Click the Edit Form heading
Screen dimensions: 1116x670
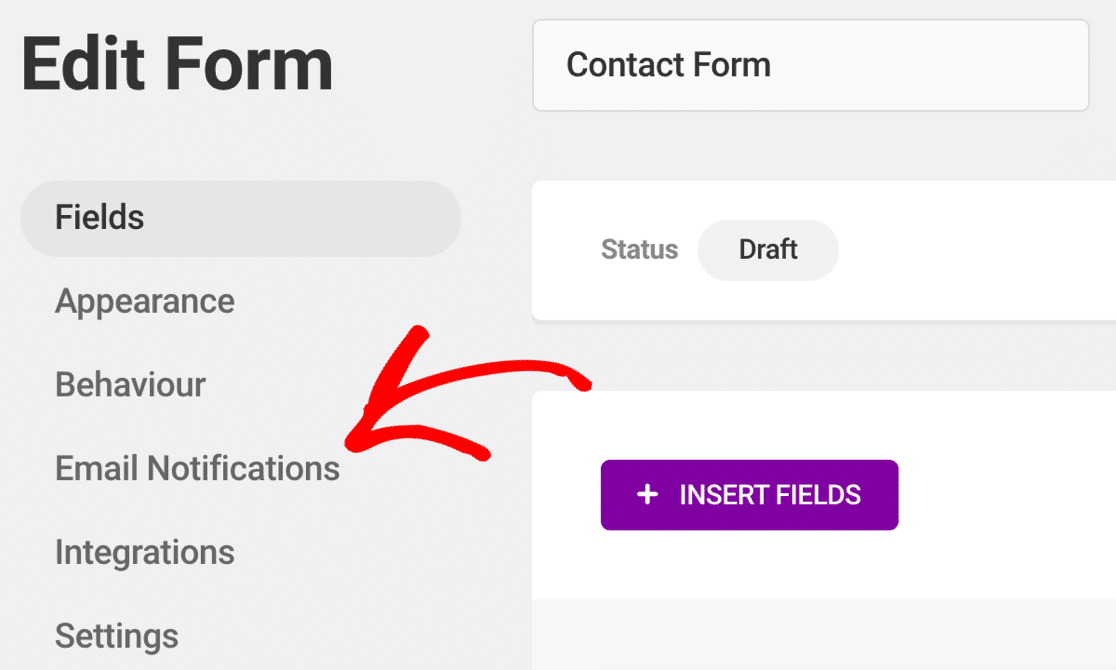pyautogui.click(x=177, y=63)
